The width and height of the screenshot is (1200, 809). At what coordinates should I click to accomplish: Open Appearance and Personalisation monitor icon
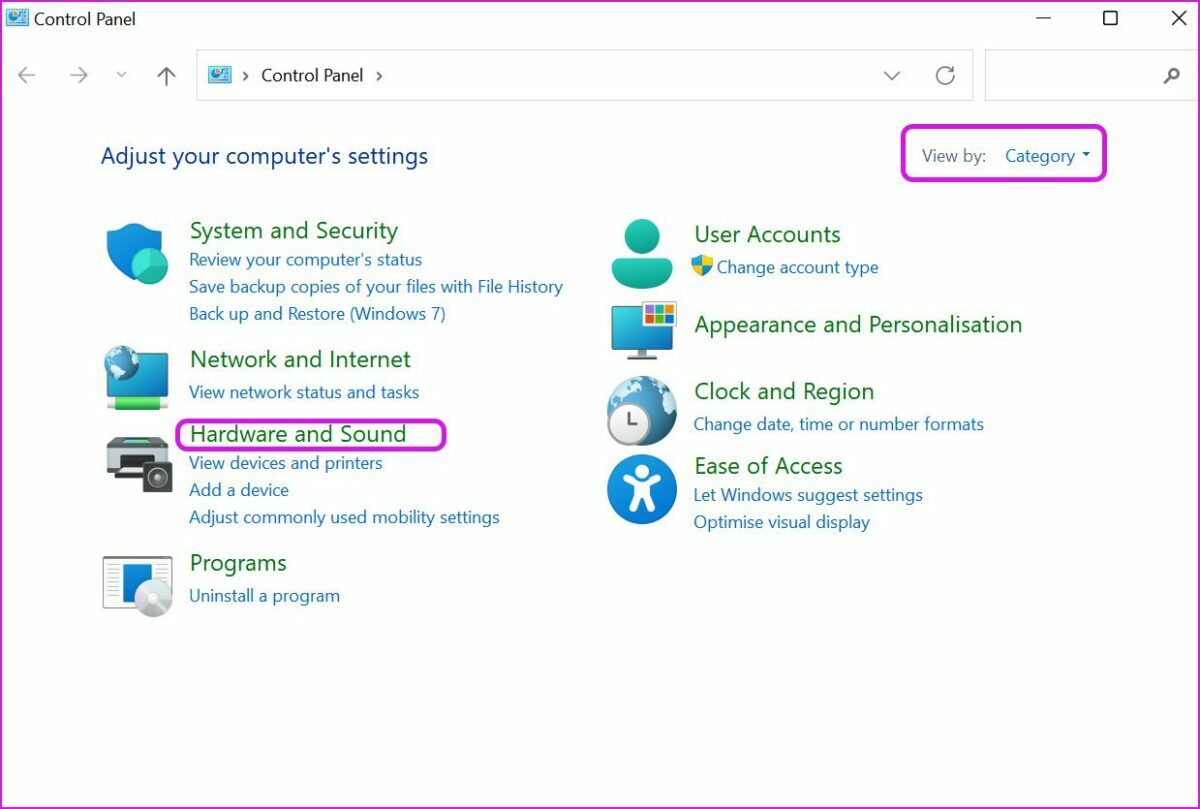pos(643,329)
